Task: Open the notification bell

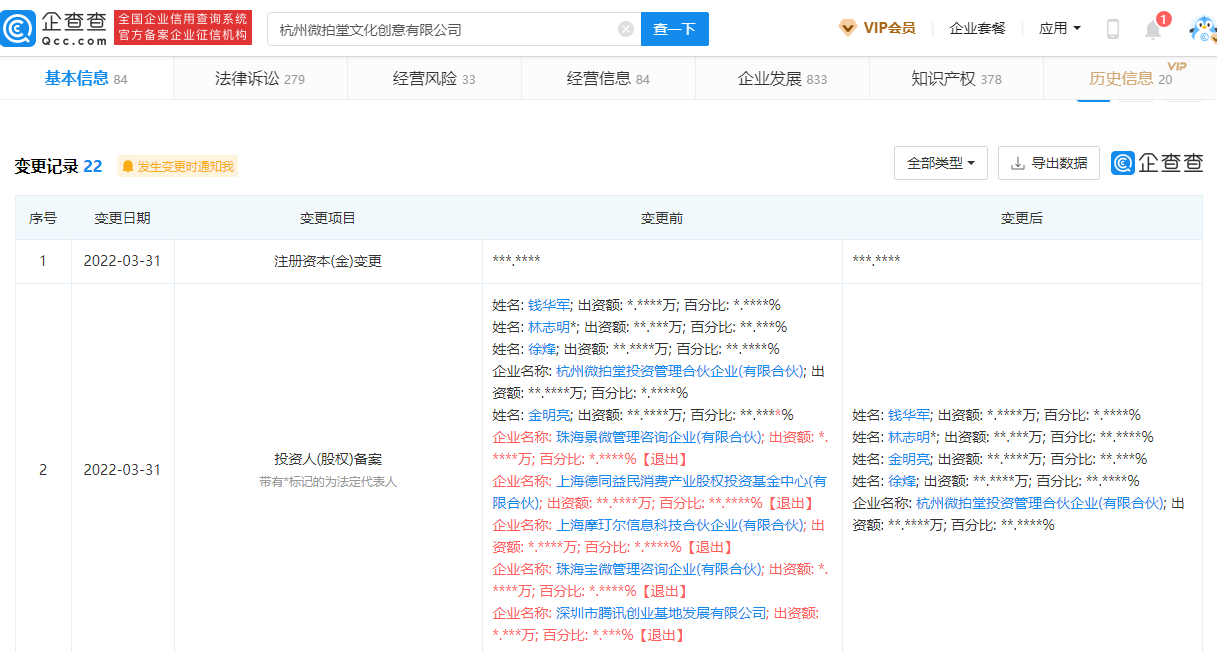Action: pyautogui.click(x=1153, y=29)
